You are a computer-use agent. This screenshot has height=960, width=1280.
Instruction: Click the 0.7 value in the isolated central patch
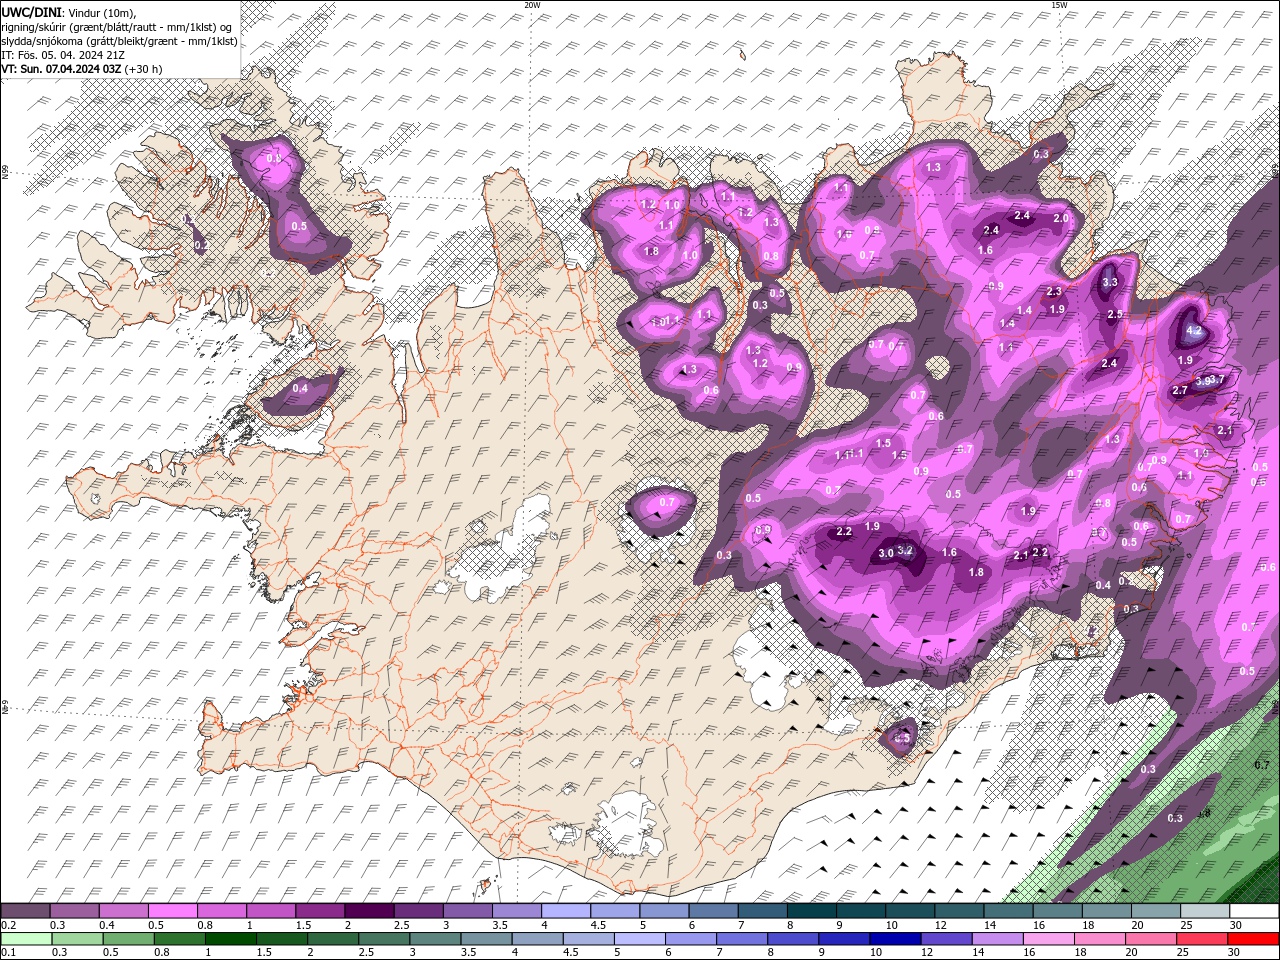point(668,502)
